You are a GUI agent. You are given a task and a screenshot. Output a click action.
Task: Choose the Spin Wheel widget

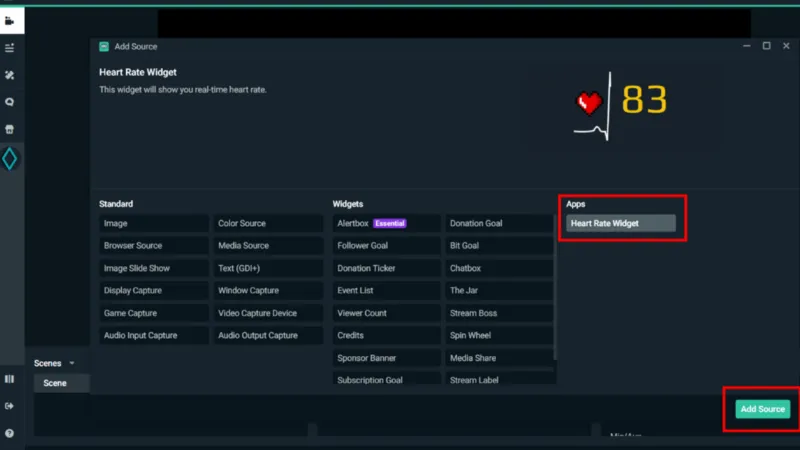tap(499, 336)
